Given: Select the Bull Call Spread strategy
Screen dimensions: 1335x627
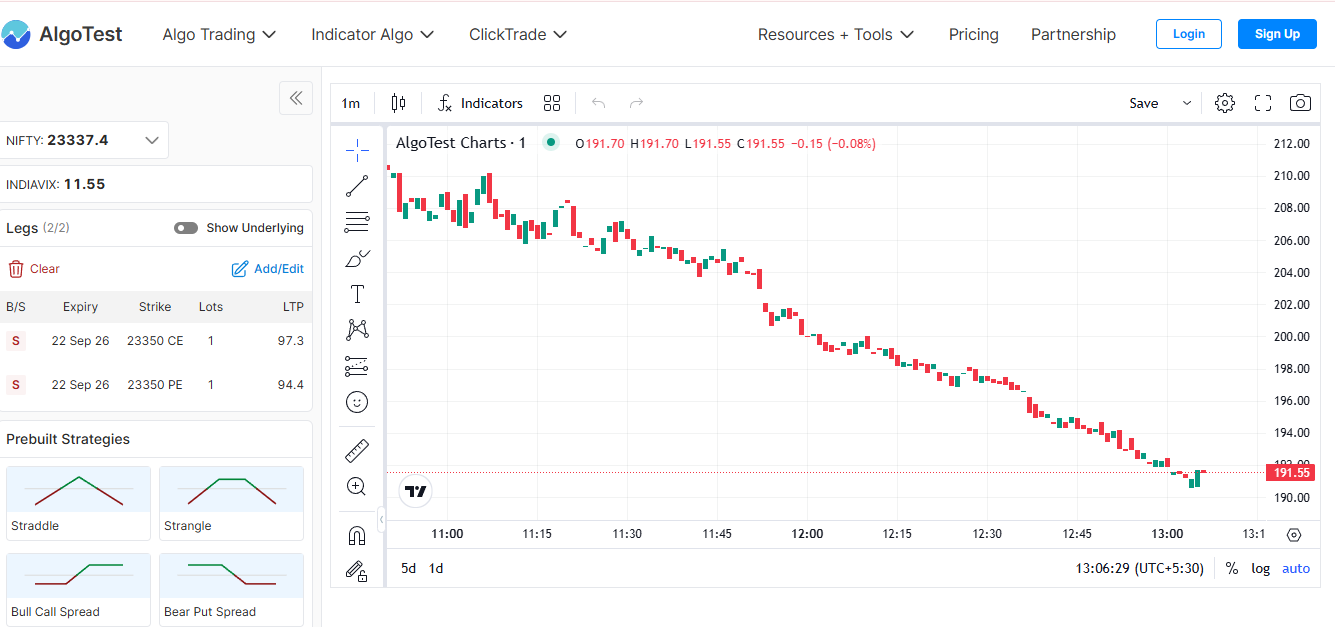Looking at the screenshot, I should pyautogui.click(x=78, y=590).
